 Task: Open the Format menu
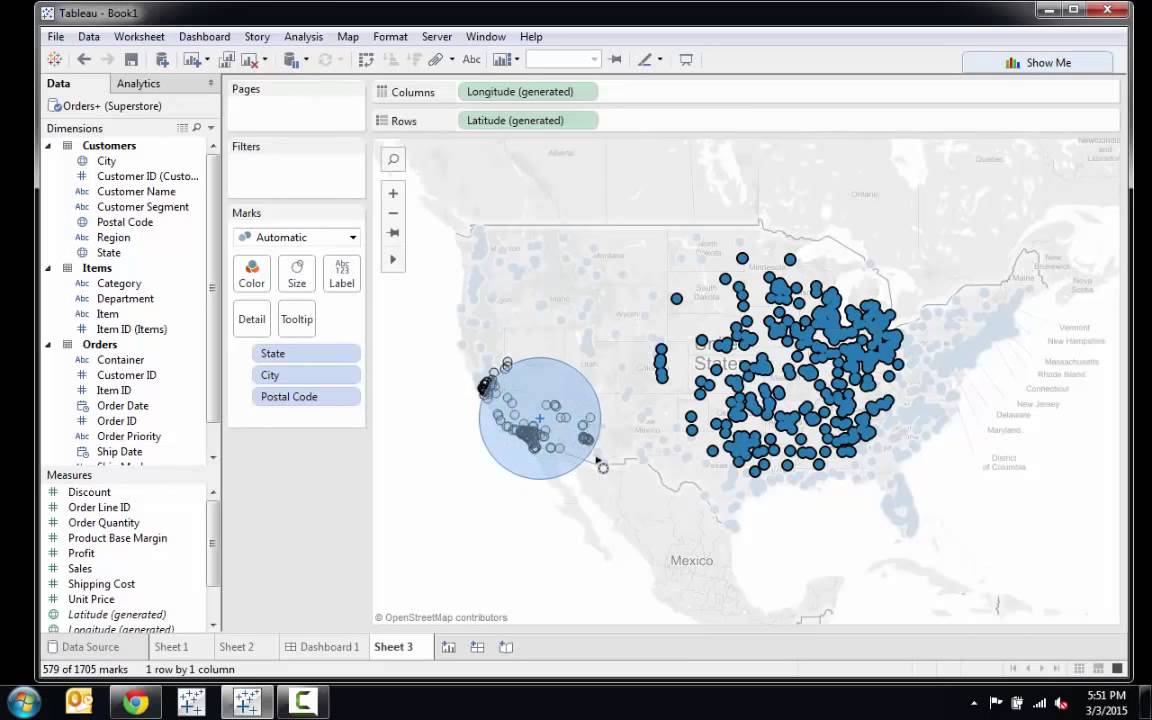point(390,37)
